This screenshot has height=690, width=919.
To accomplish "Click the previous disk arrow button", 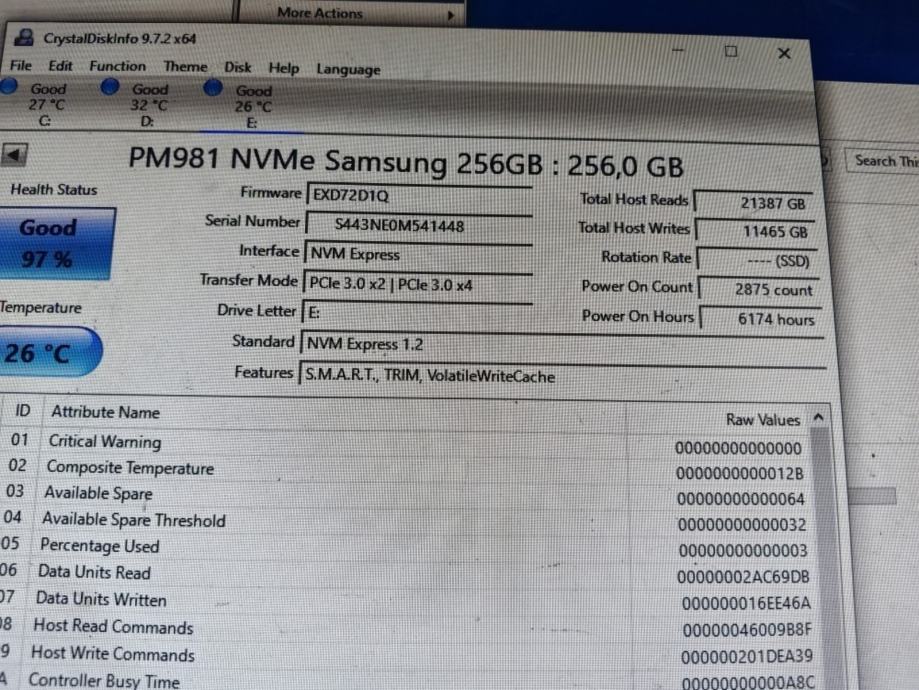I will tap(14, 155).
